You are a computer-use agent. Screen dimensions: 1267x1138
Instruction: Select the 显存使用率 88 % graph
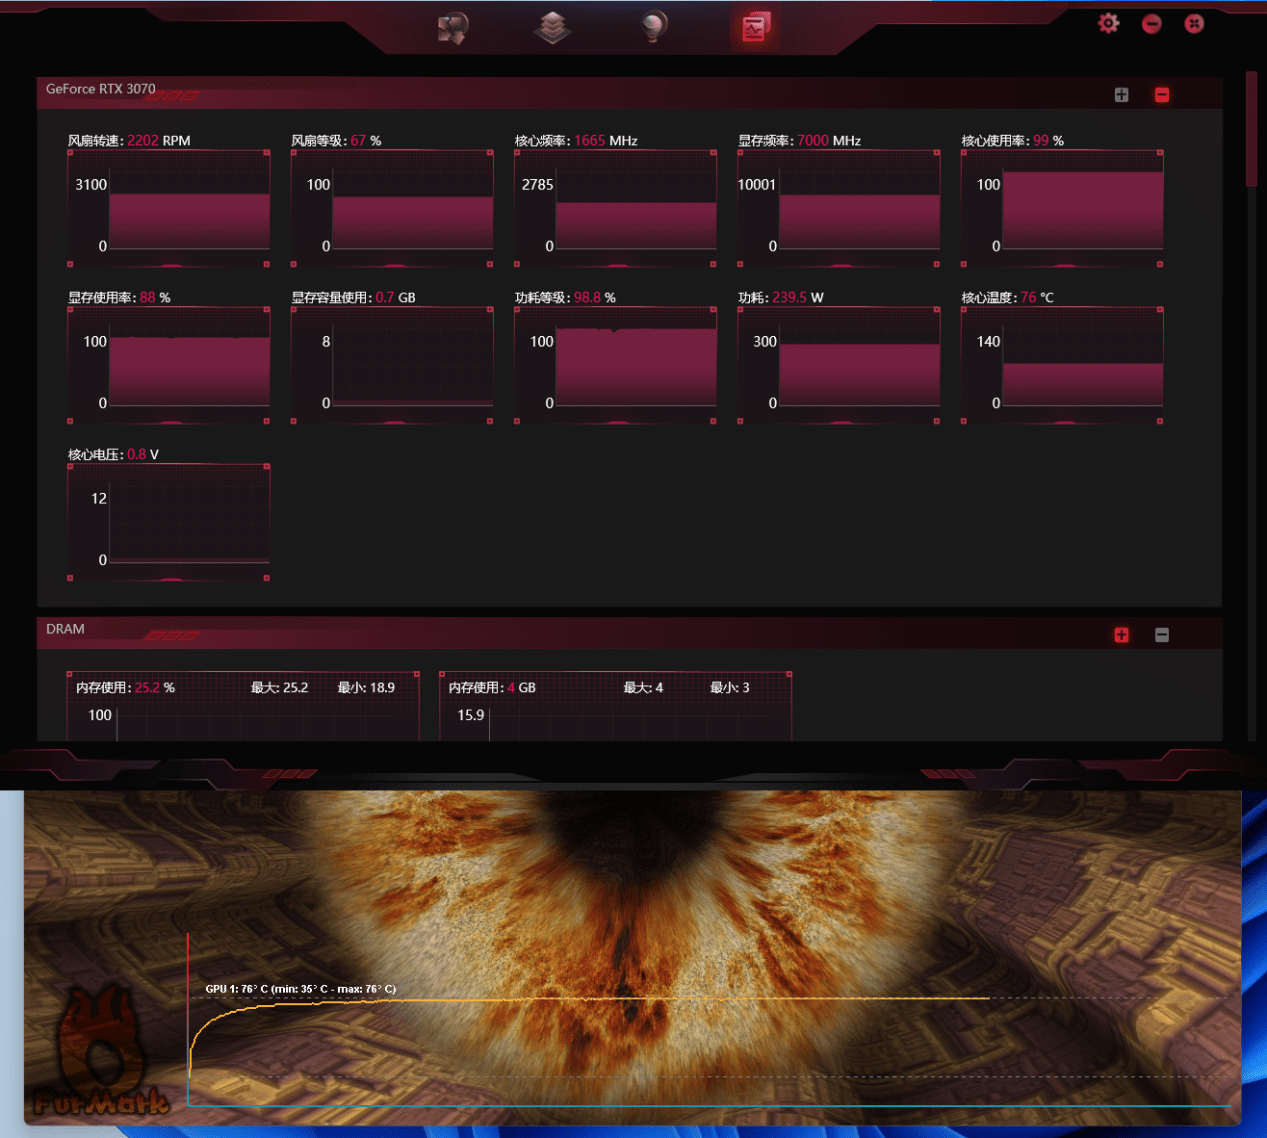[168, 365]
